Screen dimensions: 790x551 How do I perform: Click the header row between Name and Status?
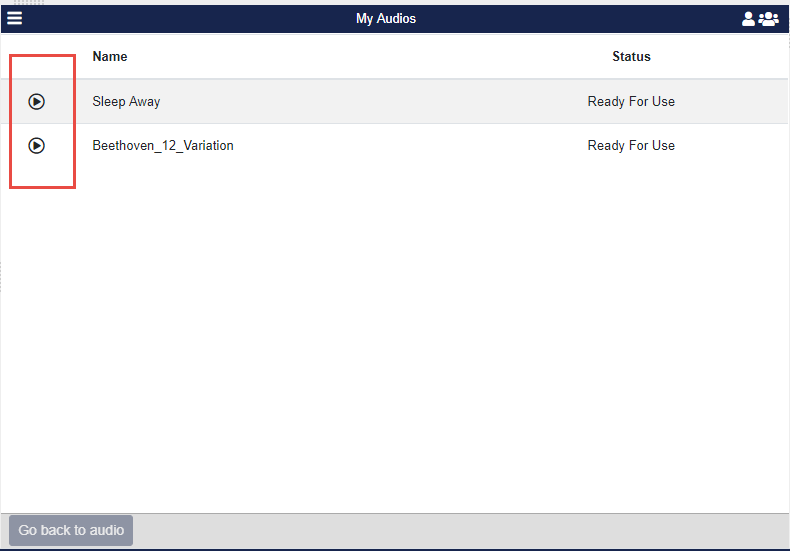[x=370, y=57]
